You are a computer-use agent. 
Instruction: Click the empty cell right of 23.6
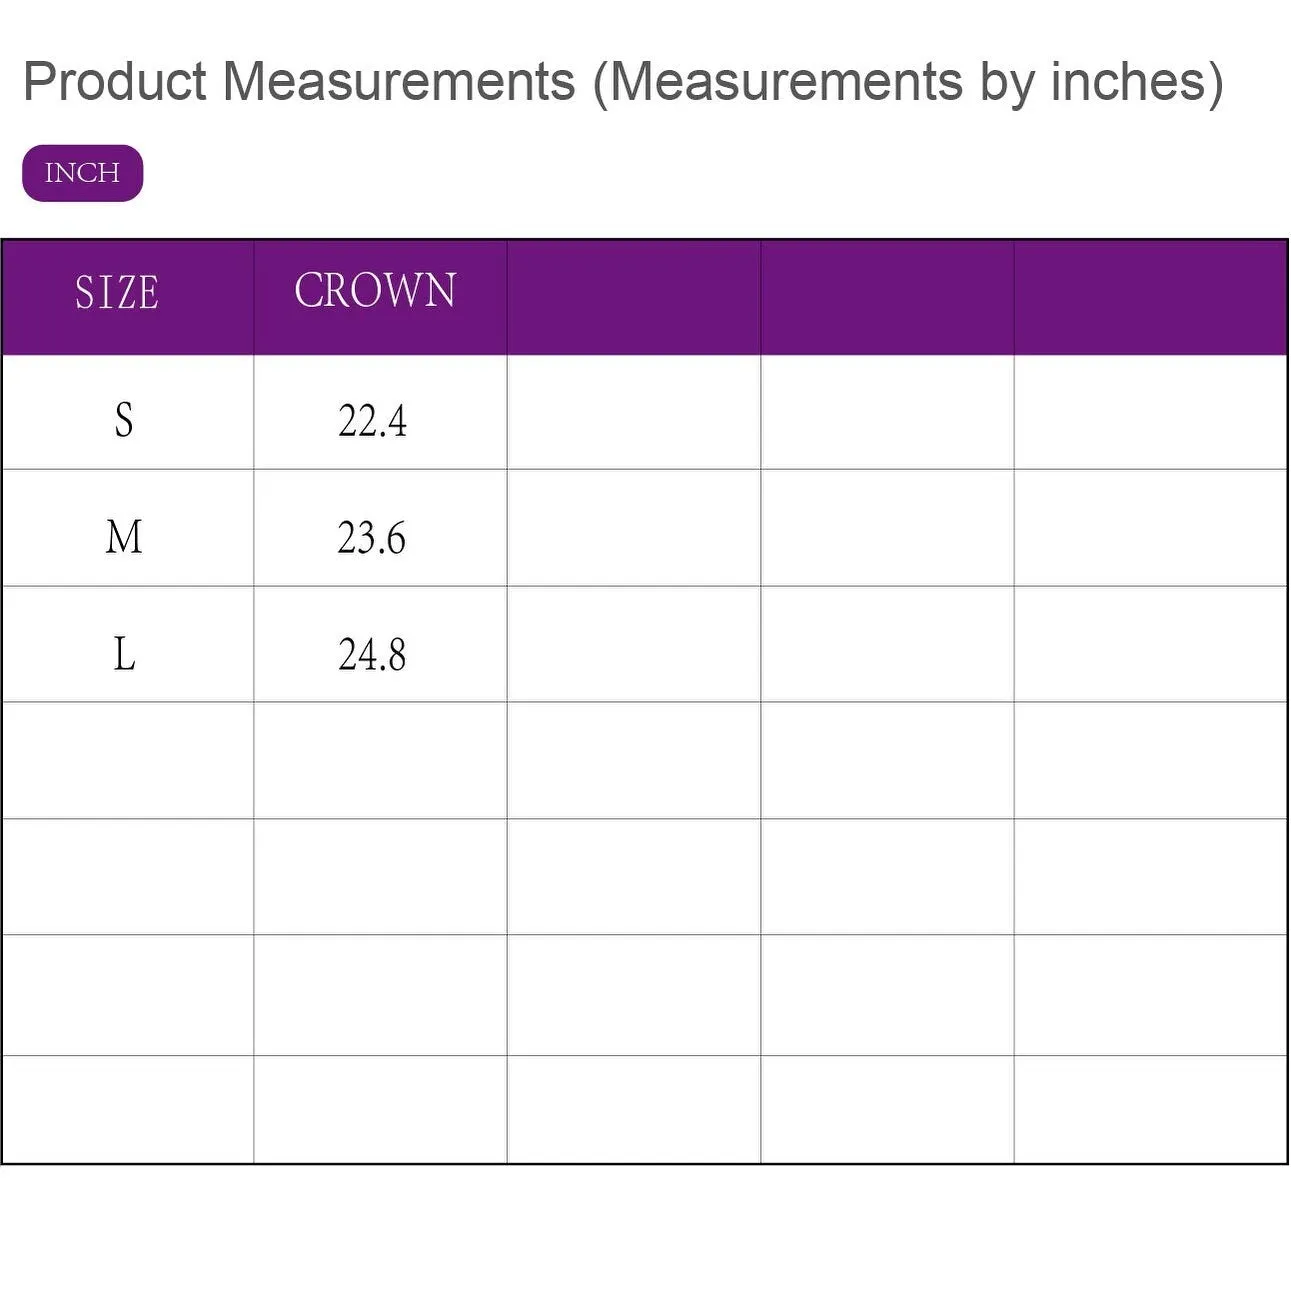[x=633, y=528]
